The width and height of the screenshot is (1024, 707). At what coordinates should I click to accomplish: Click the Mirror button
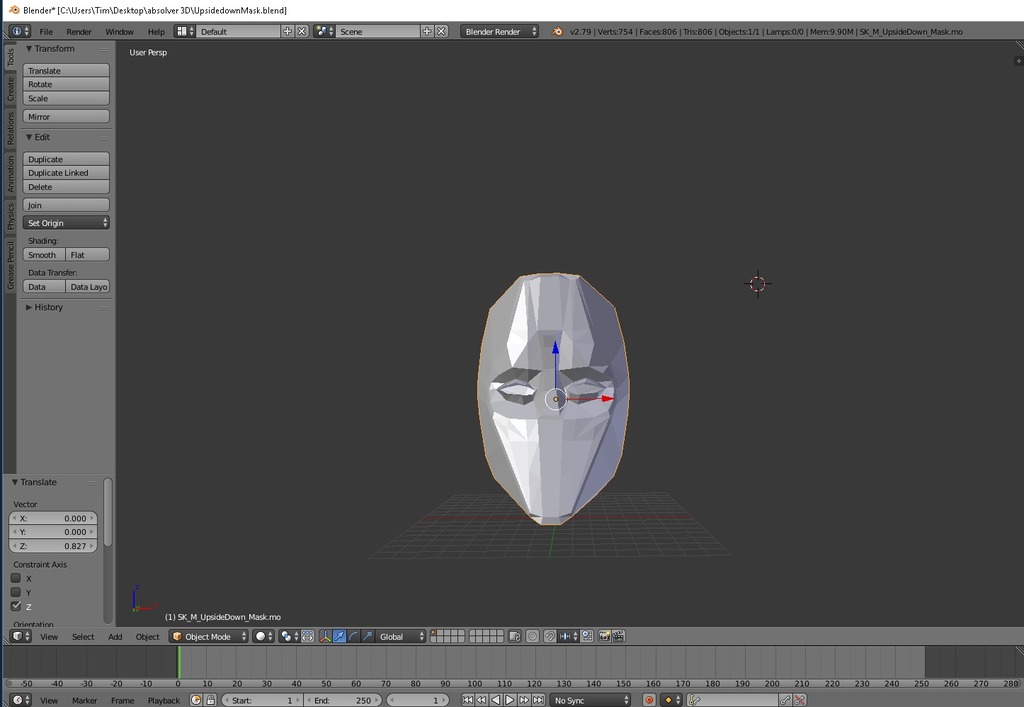tap(66, 116)
